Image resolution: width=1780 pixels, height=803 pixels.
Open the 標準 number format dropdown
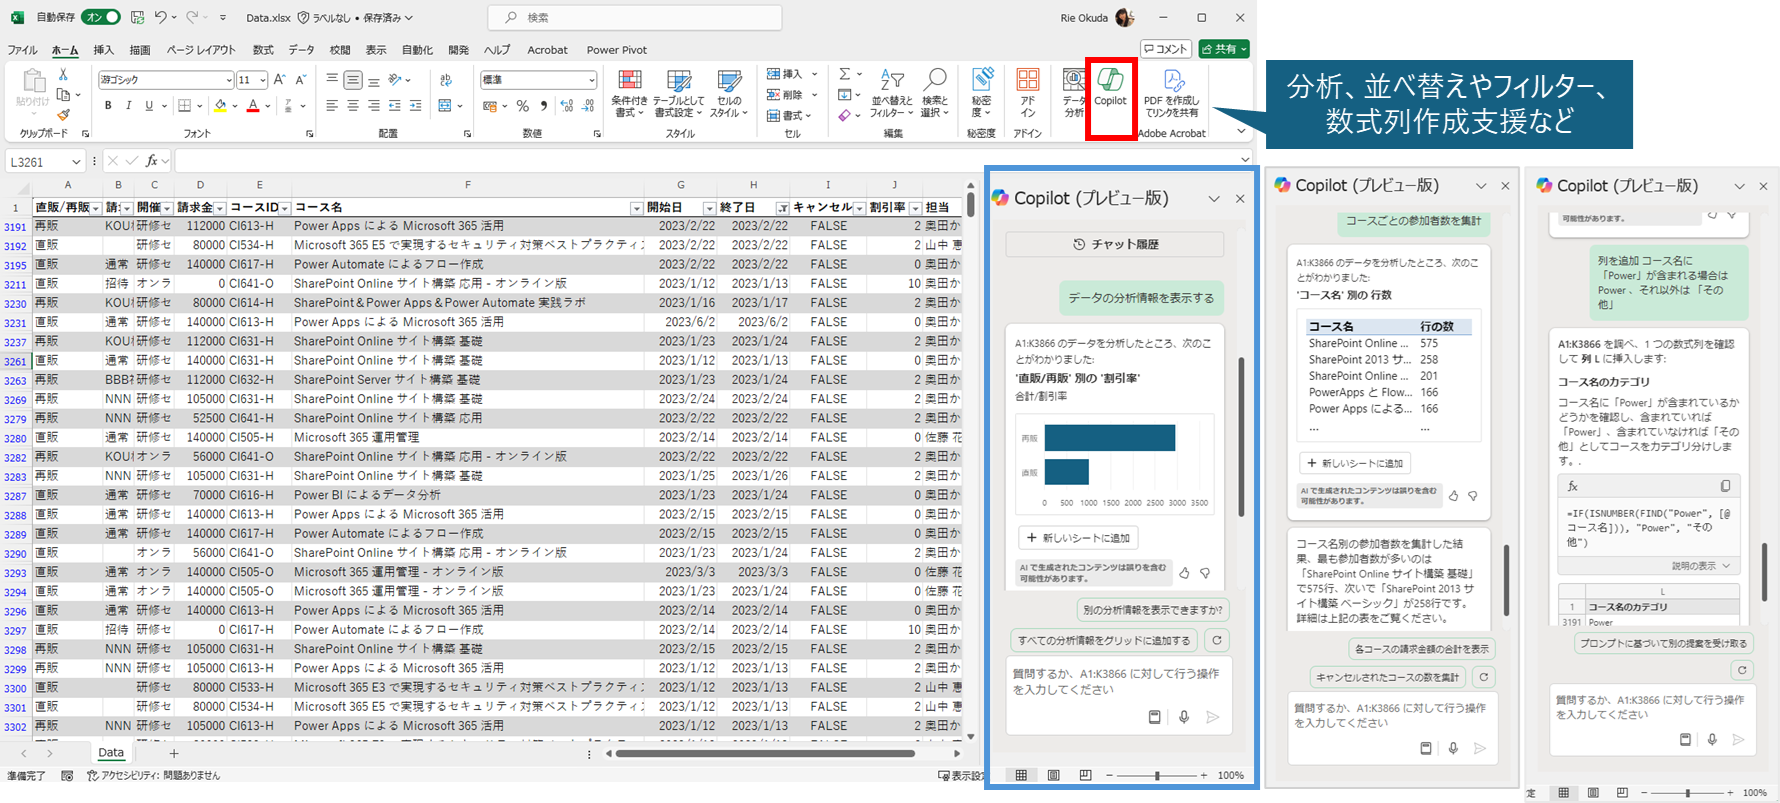[x=592, y=80]
